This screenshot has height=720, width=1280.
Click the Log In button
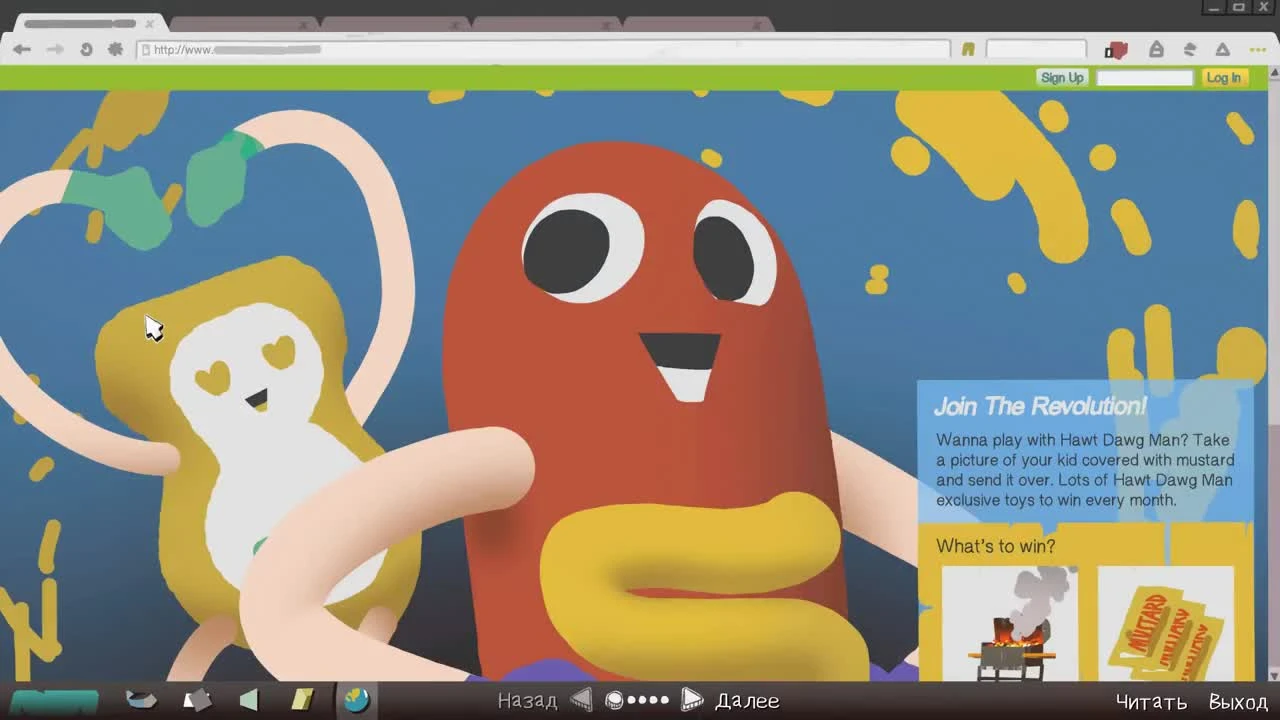[x=1223, y=78]
